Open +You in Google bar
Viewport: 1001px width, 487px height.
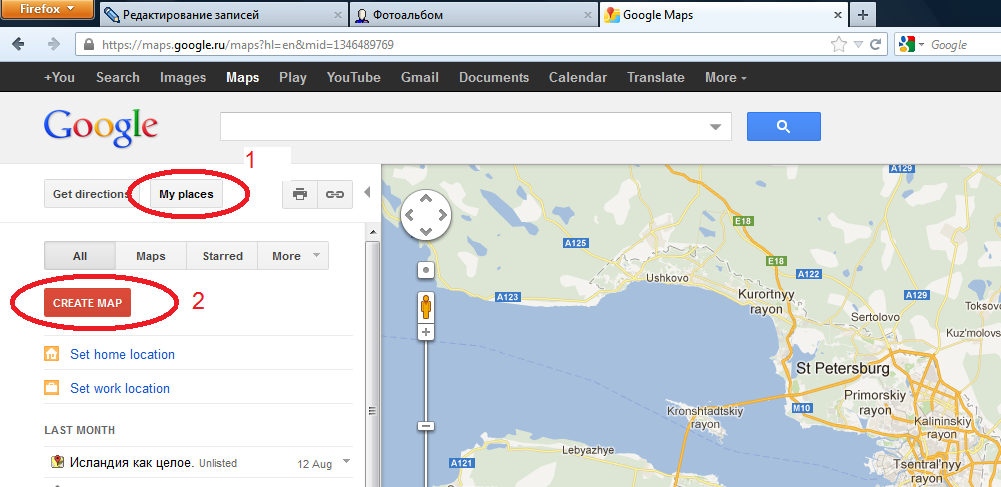pyautogui.click(x=59, y=77)
